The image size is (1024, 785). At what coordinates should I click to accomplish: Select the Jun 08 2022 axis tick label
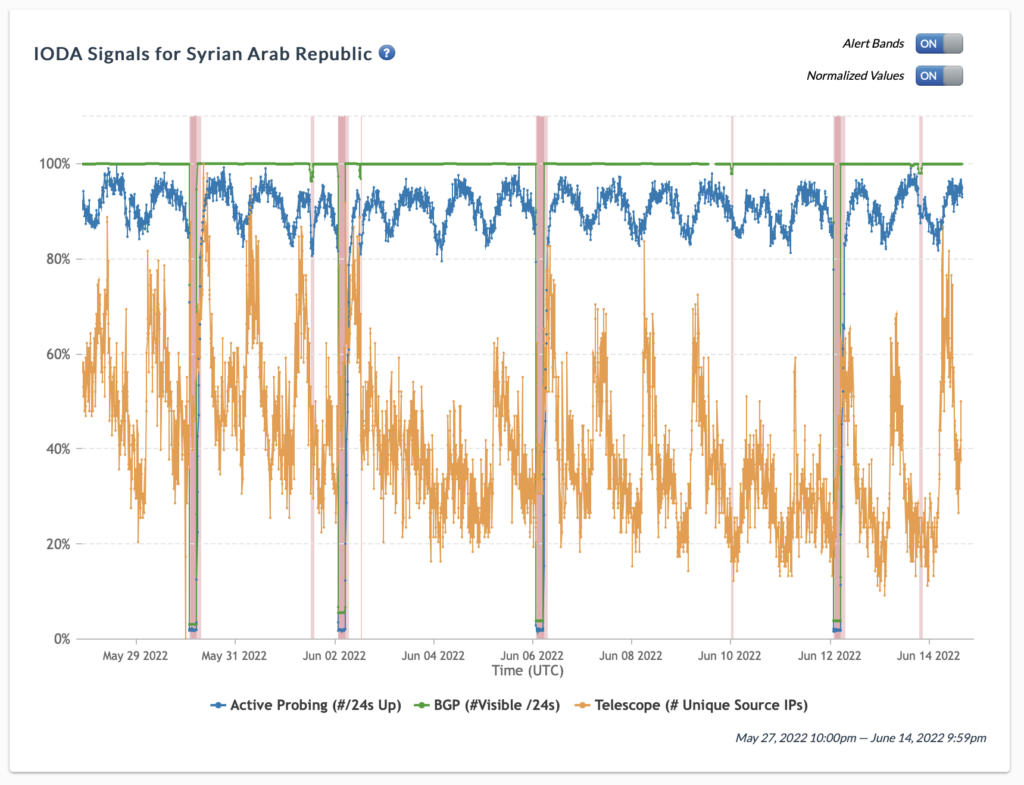[631, 656]
